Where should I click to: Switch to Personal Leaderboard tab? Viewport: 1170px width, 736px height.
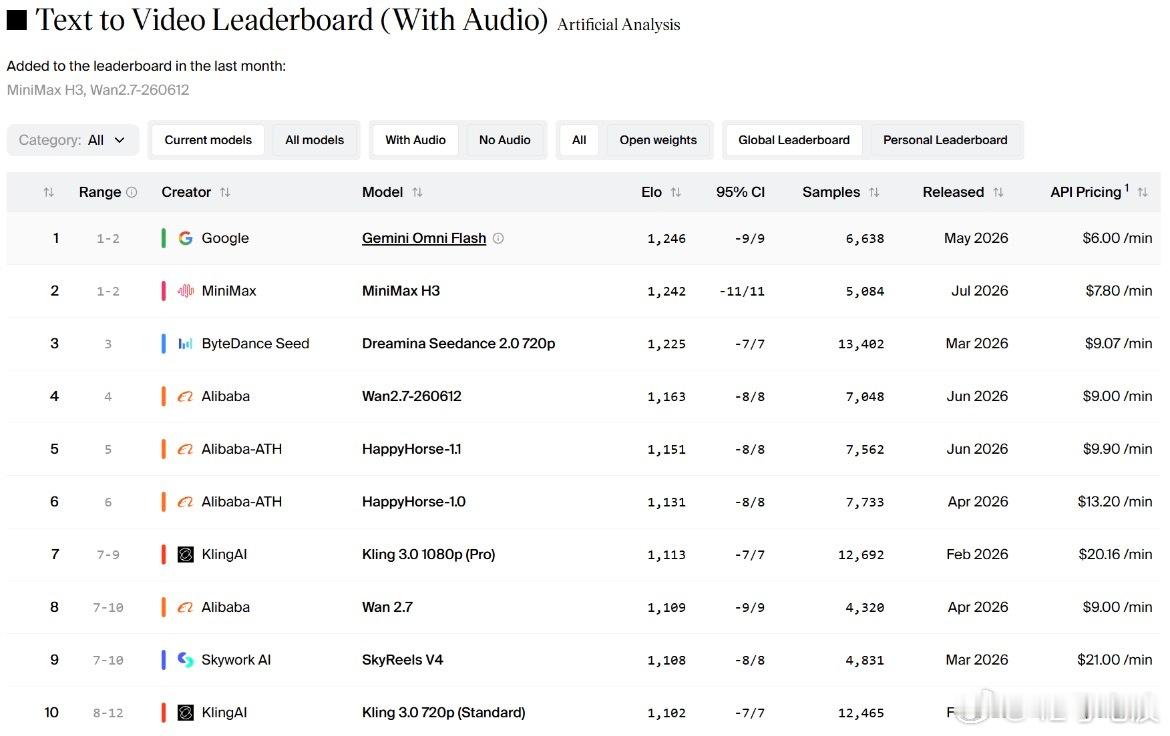945,140
